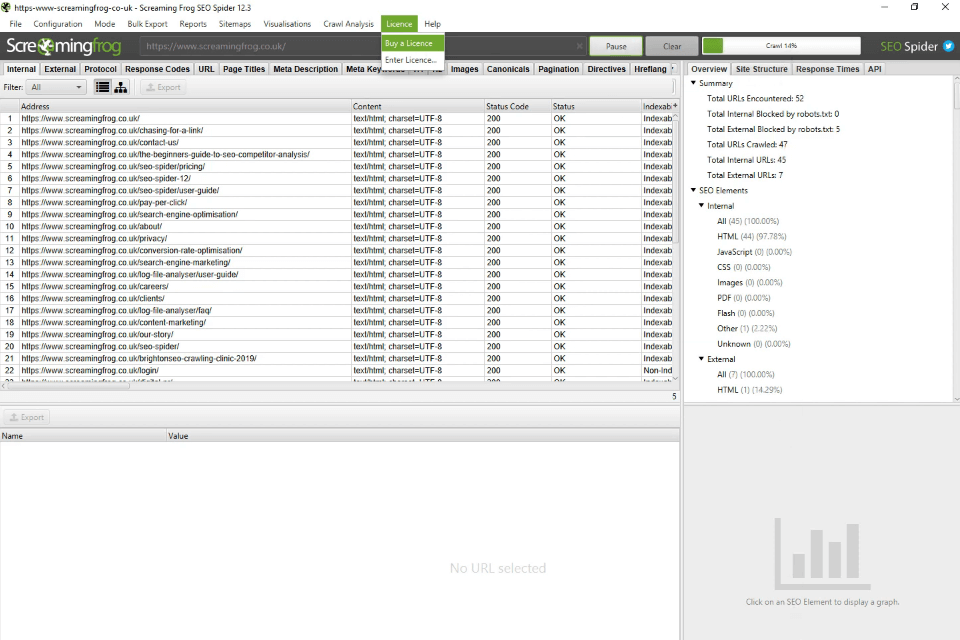The height and width of the screenshot is (640, 960).
Task: Export the lower details pane
Action: 27,417
